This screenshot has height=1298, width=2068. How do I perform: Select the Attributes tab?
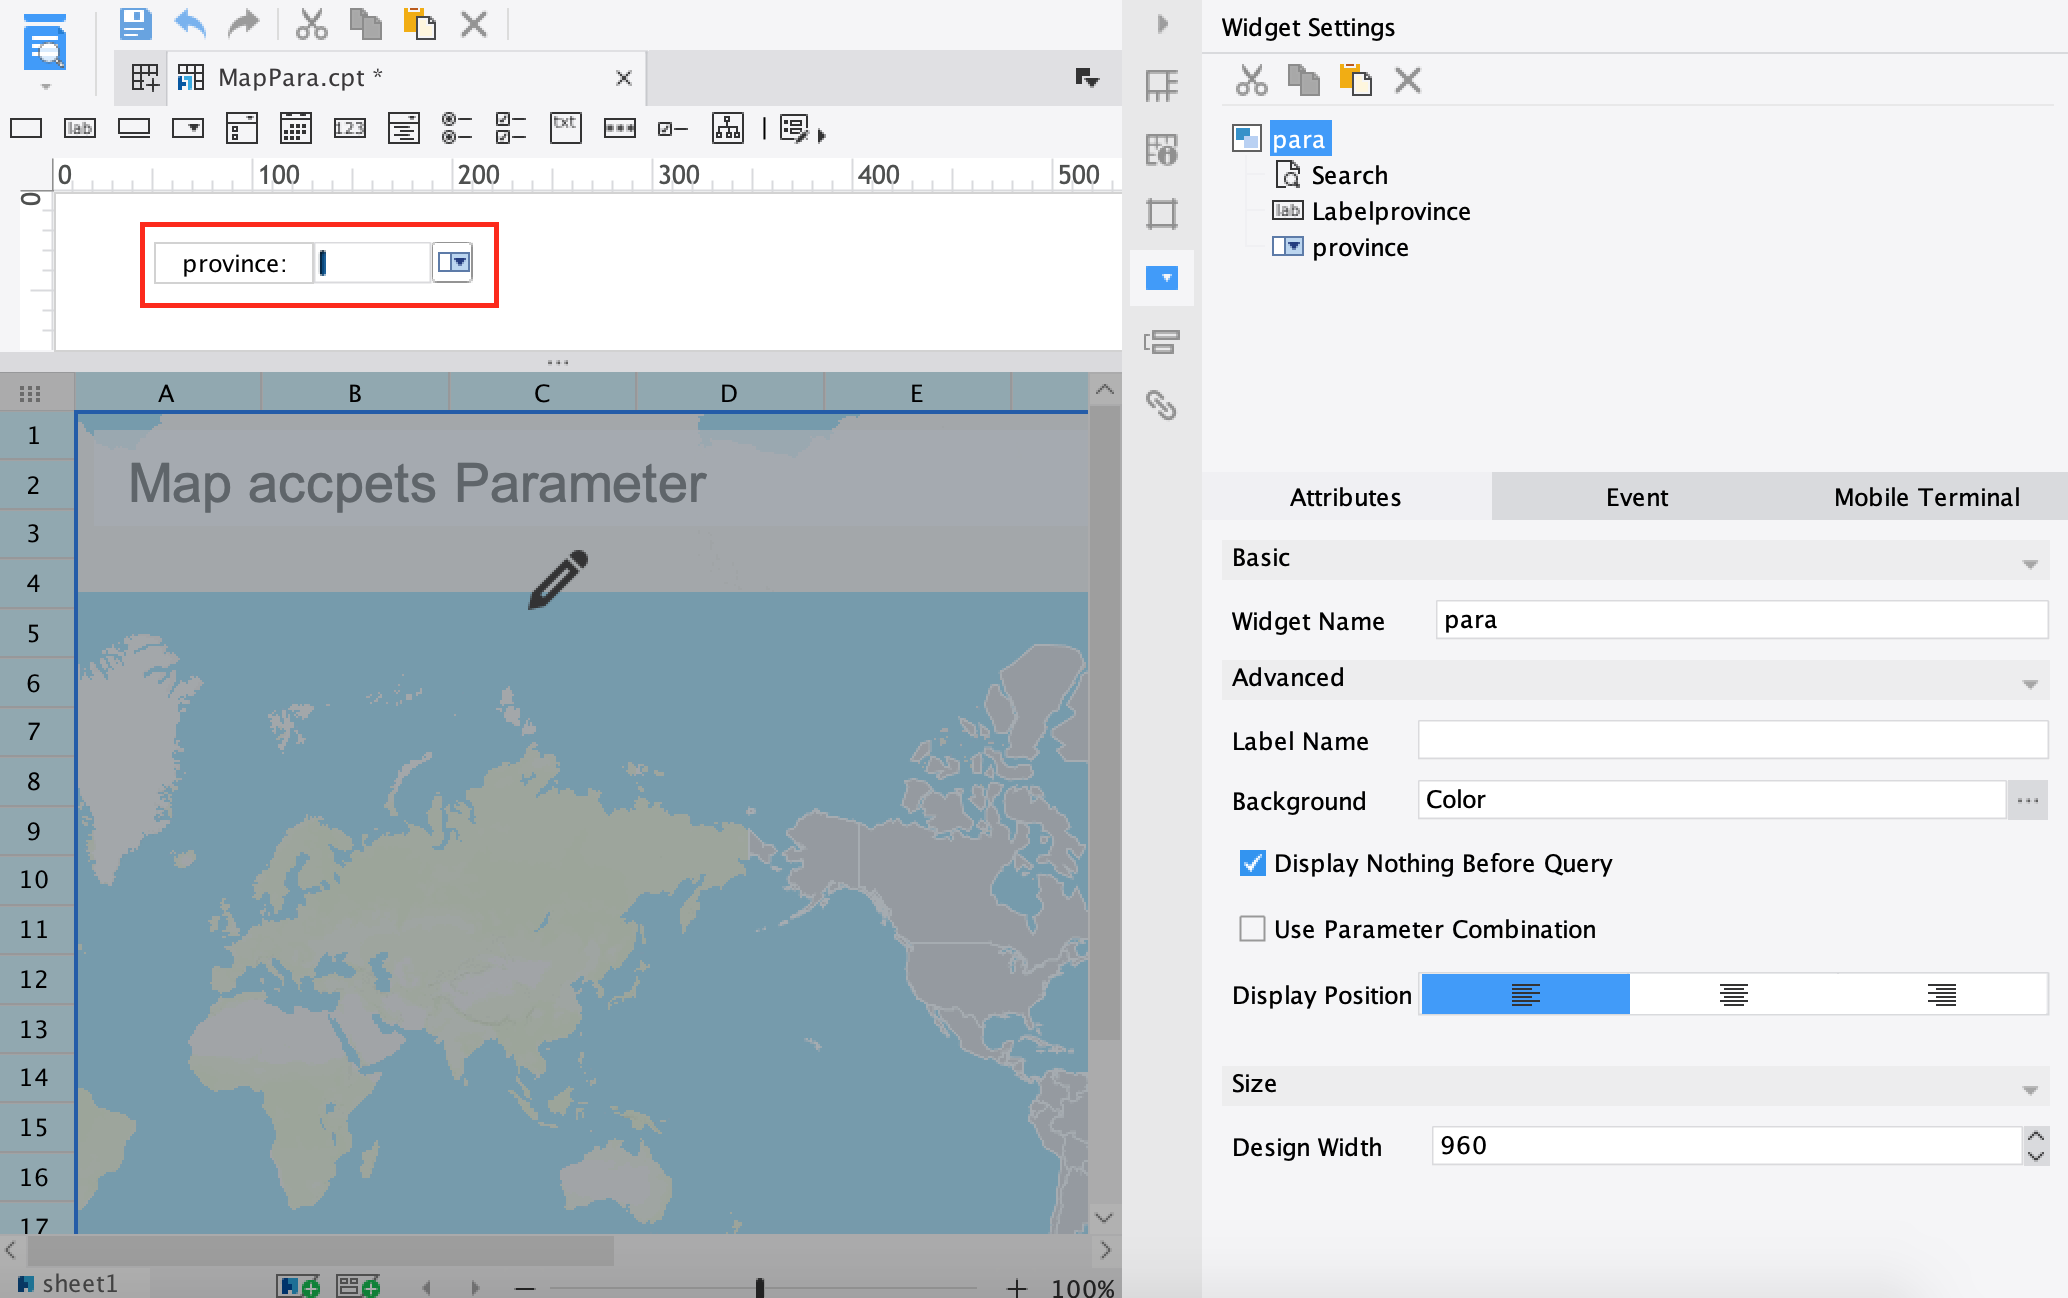[x=1346, y=497]
